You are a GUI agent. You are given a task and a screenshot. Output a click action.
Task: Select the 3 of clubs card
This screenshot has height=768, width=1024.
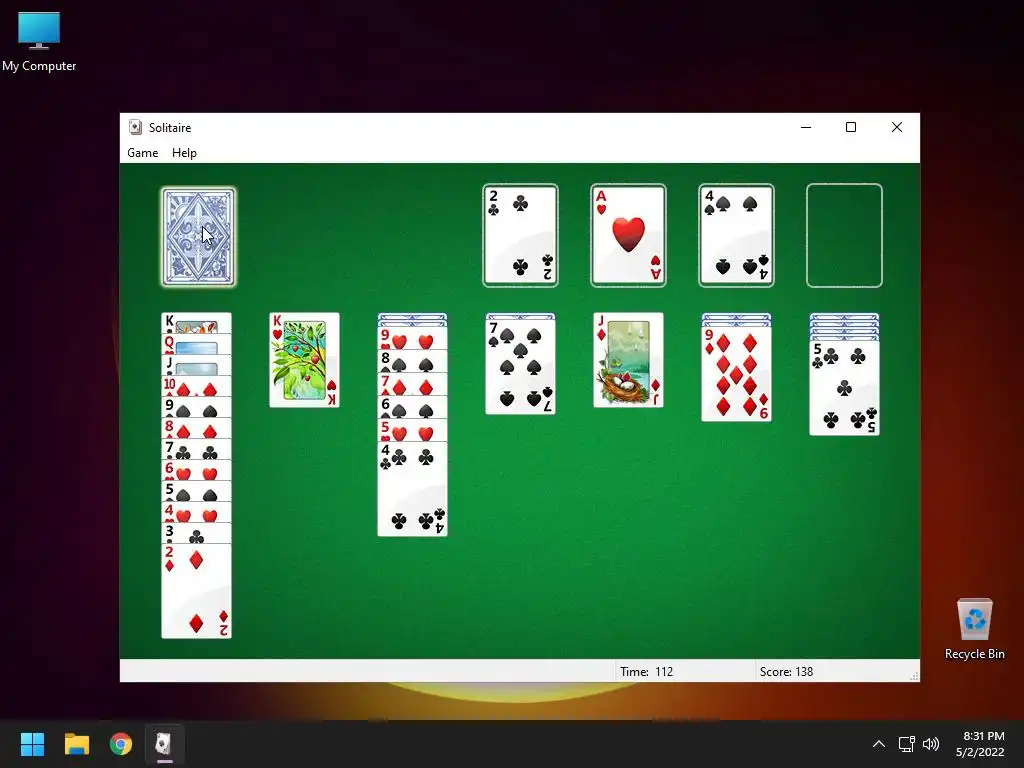(x=197, y=534)
